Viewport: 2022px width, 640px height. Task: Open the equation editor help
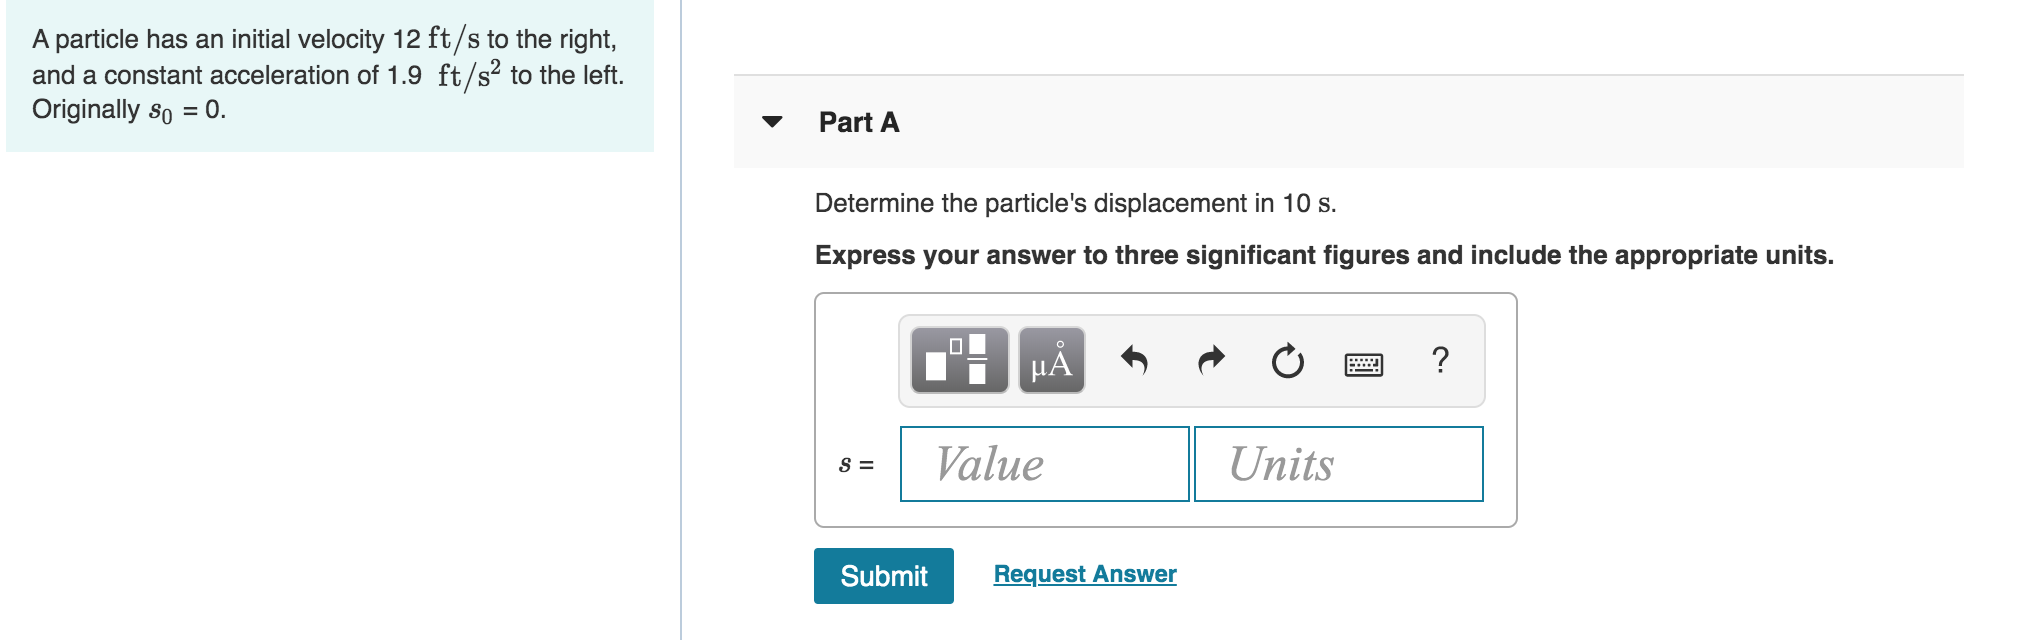[1438, 362]
